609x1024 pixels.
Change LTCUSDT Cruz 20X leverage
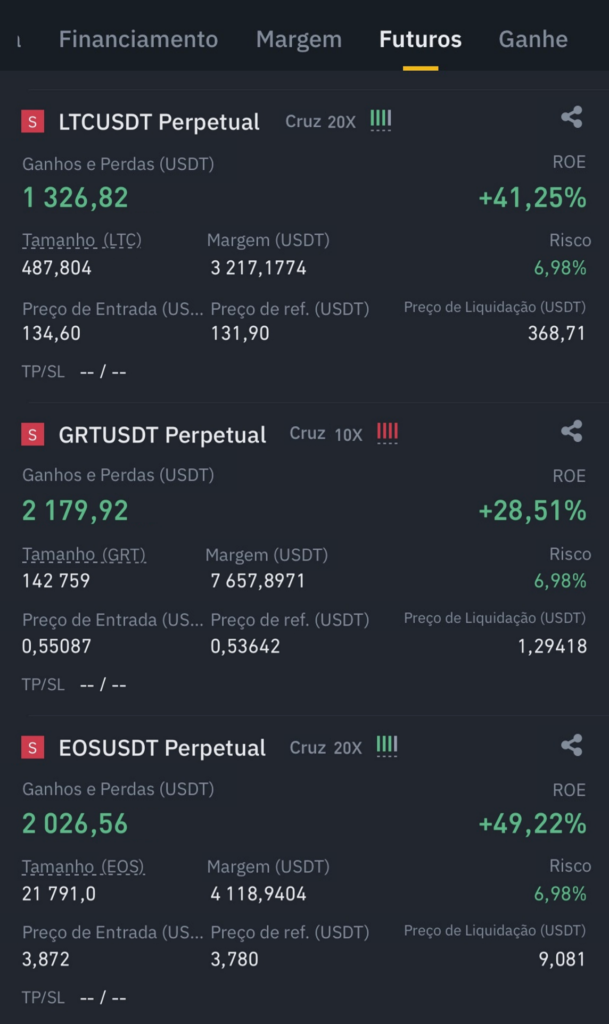320,121
